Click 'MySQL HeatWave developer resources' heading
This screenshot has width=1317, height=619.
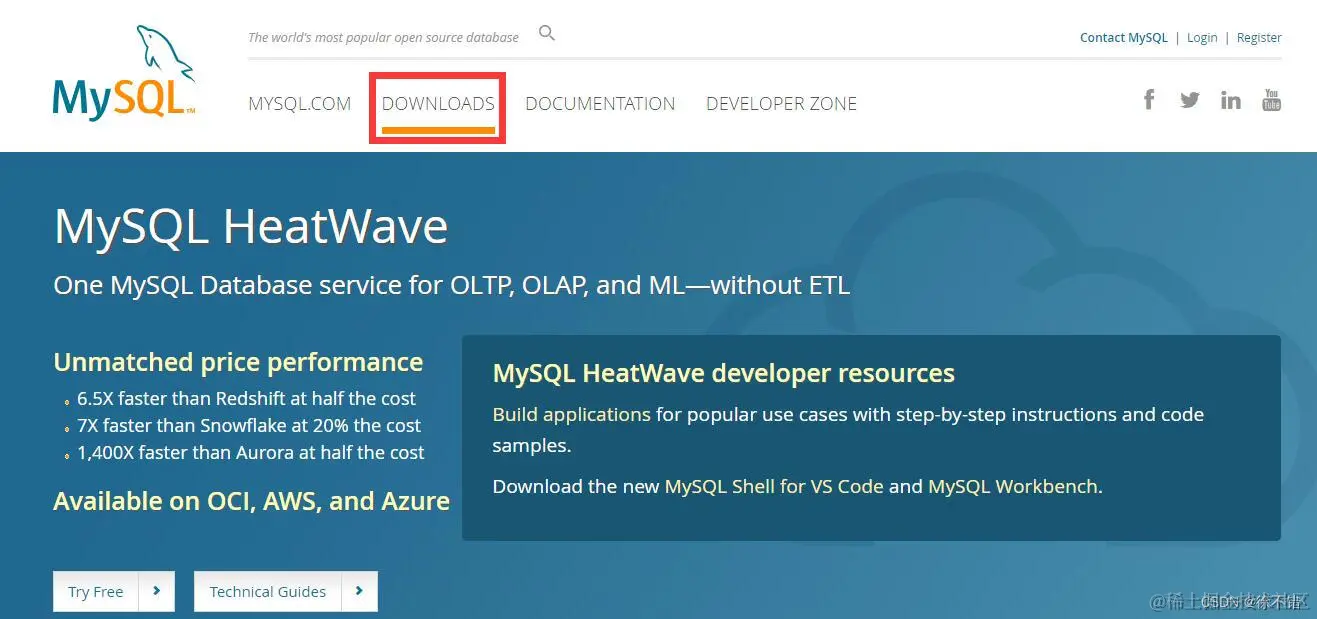724,374
